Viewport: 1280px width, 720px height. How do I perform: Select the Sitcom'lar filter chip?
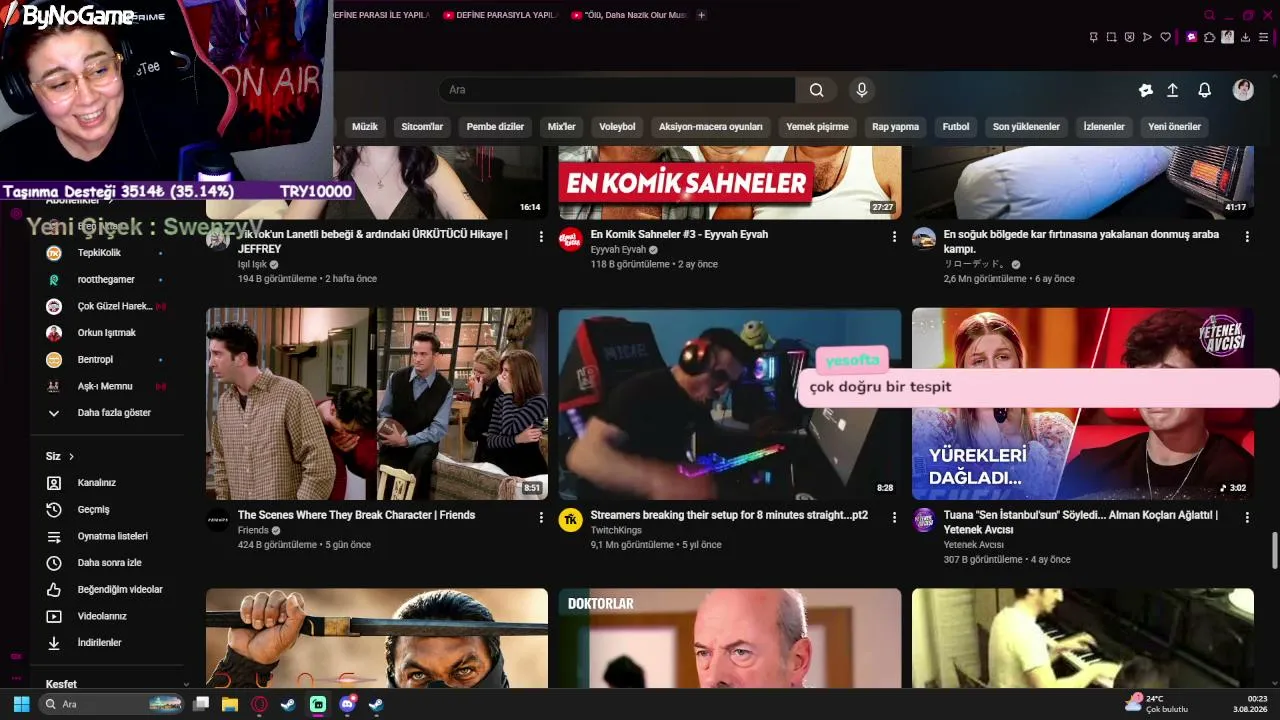(422, 127)
